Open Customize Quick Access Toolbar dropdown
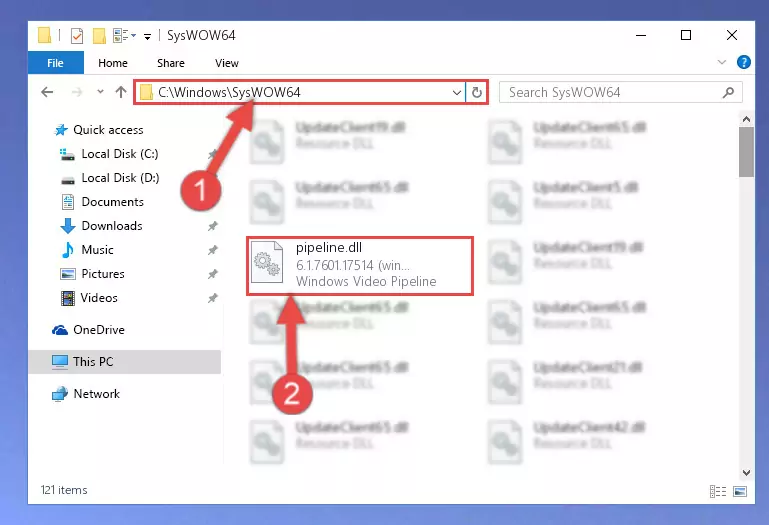This screenshot has width=769, height=525. click(x=147, y=36)
